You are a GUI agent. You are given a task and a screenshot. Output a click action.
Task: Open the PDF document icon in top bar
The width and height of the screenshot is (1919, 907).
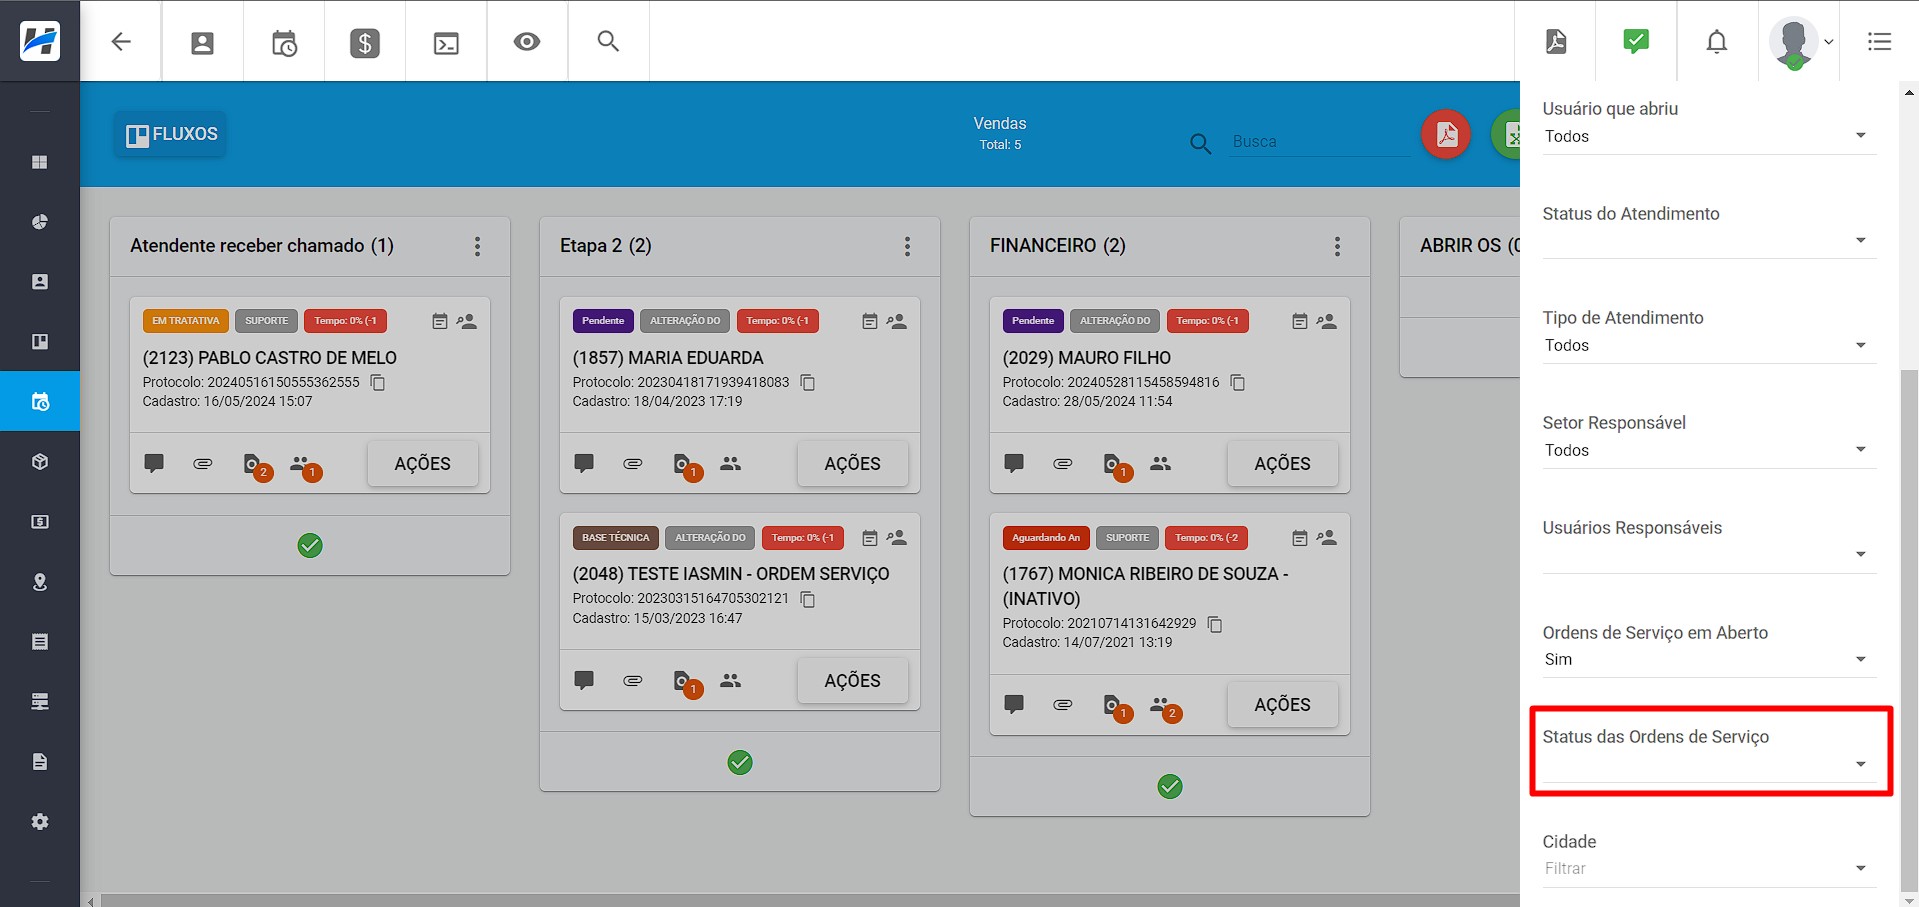click(1556, 41)
